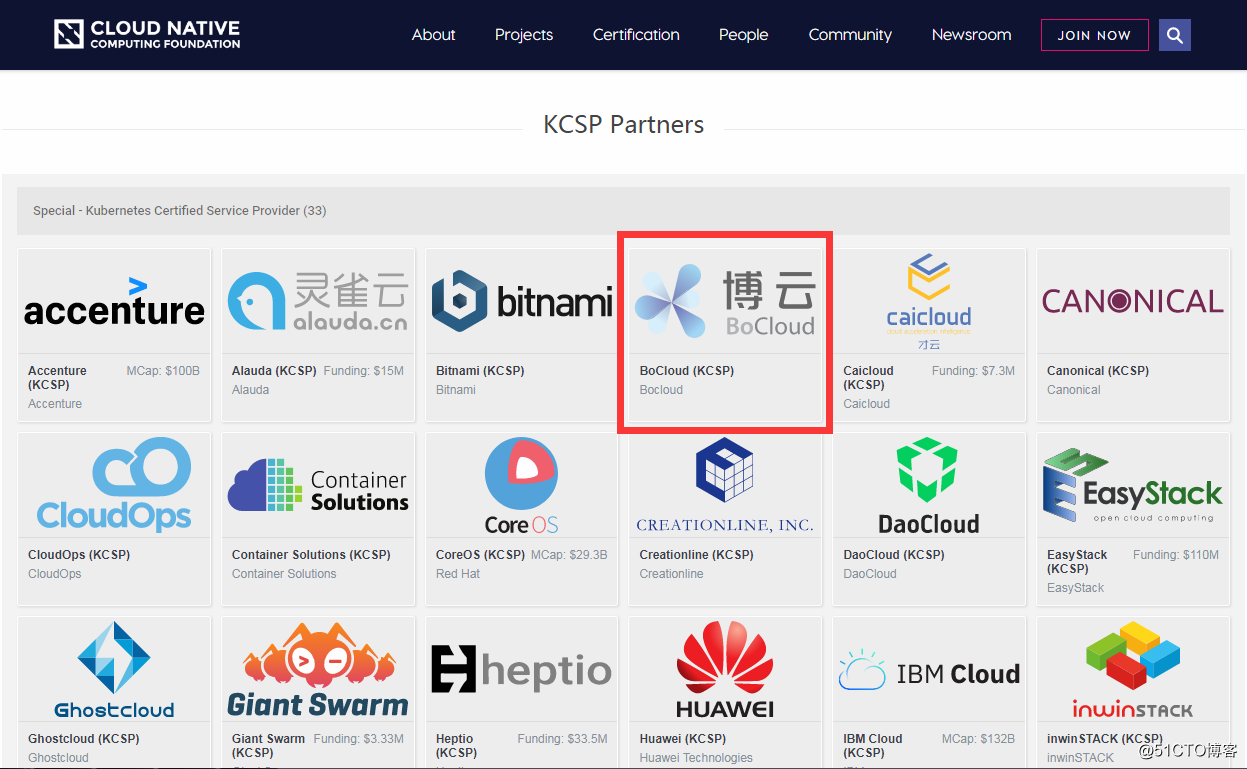This screenshot has height=769, width=1247.
Task: Click the Accenture logo thumbnail
Action: 114,303
